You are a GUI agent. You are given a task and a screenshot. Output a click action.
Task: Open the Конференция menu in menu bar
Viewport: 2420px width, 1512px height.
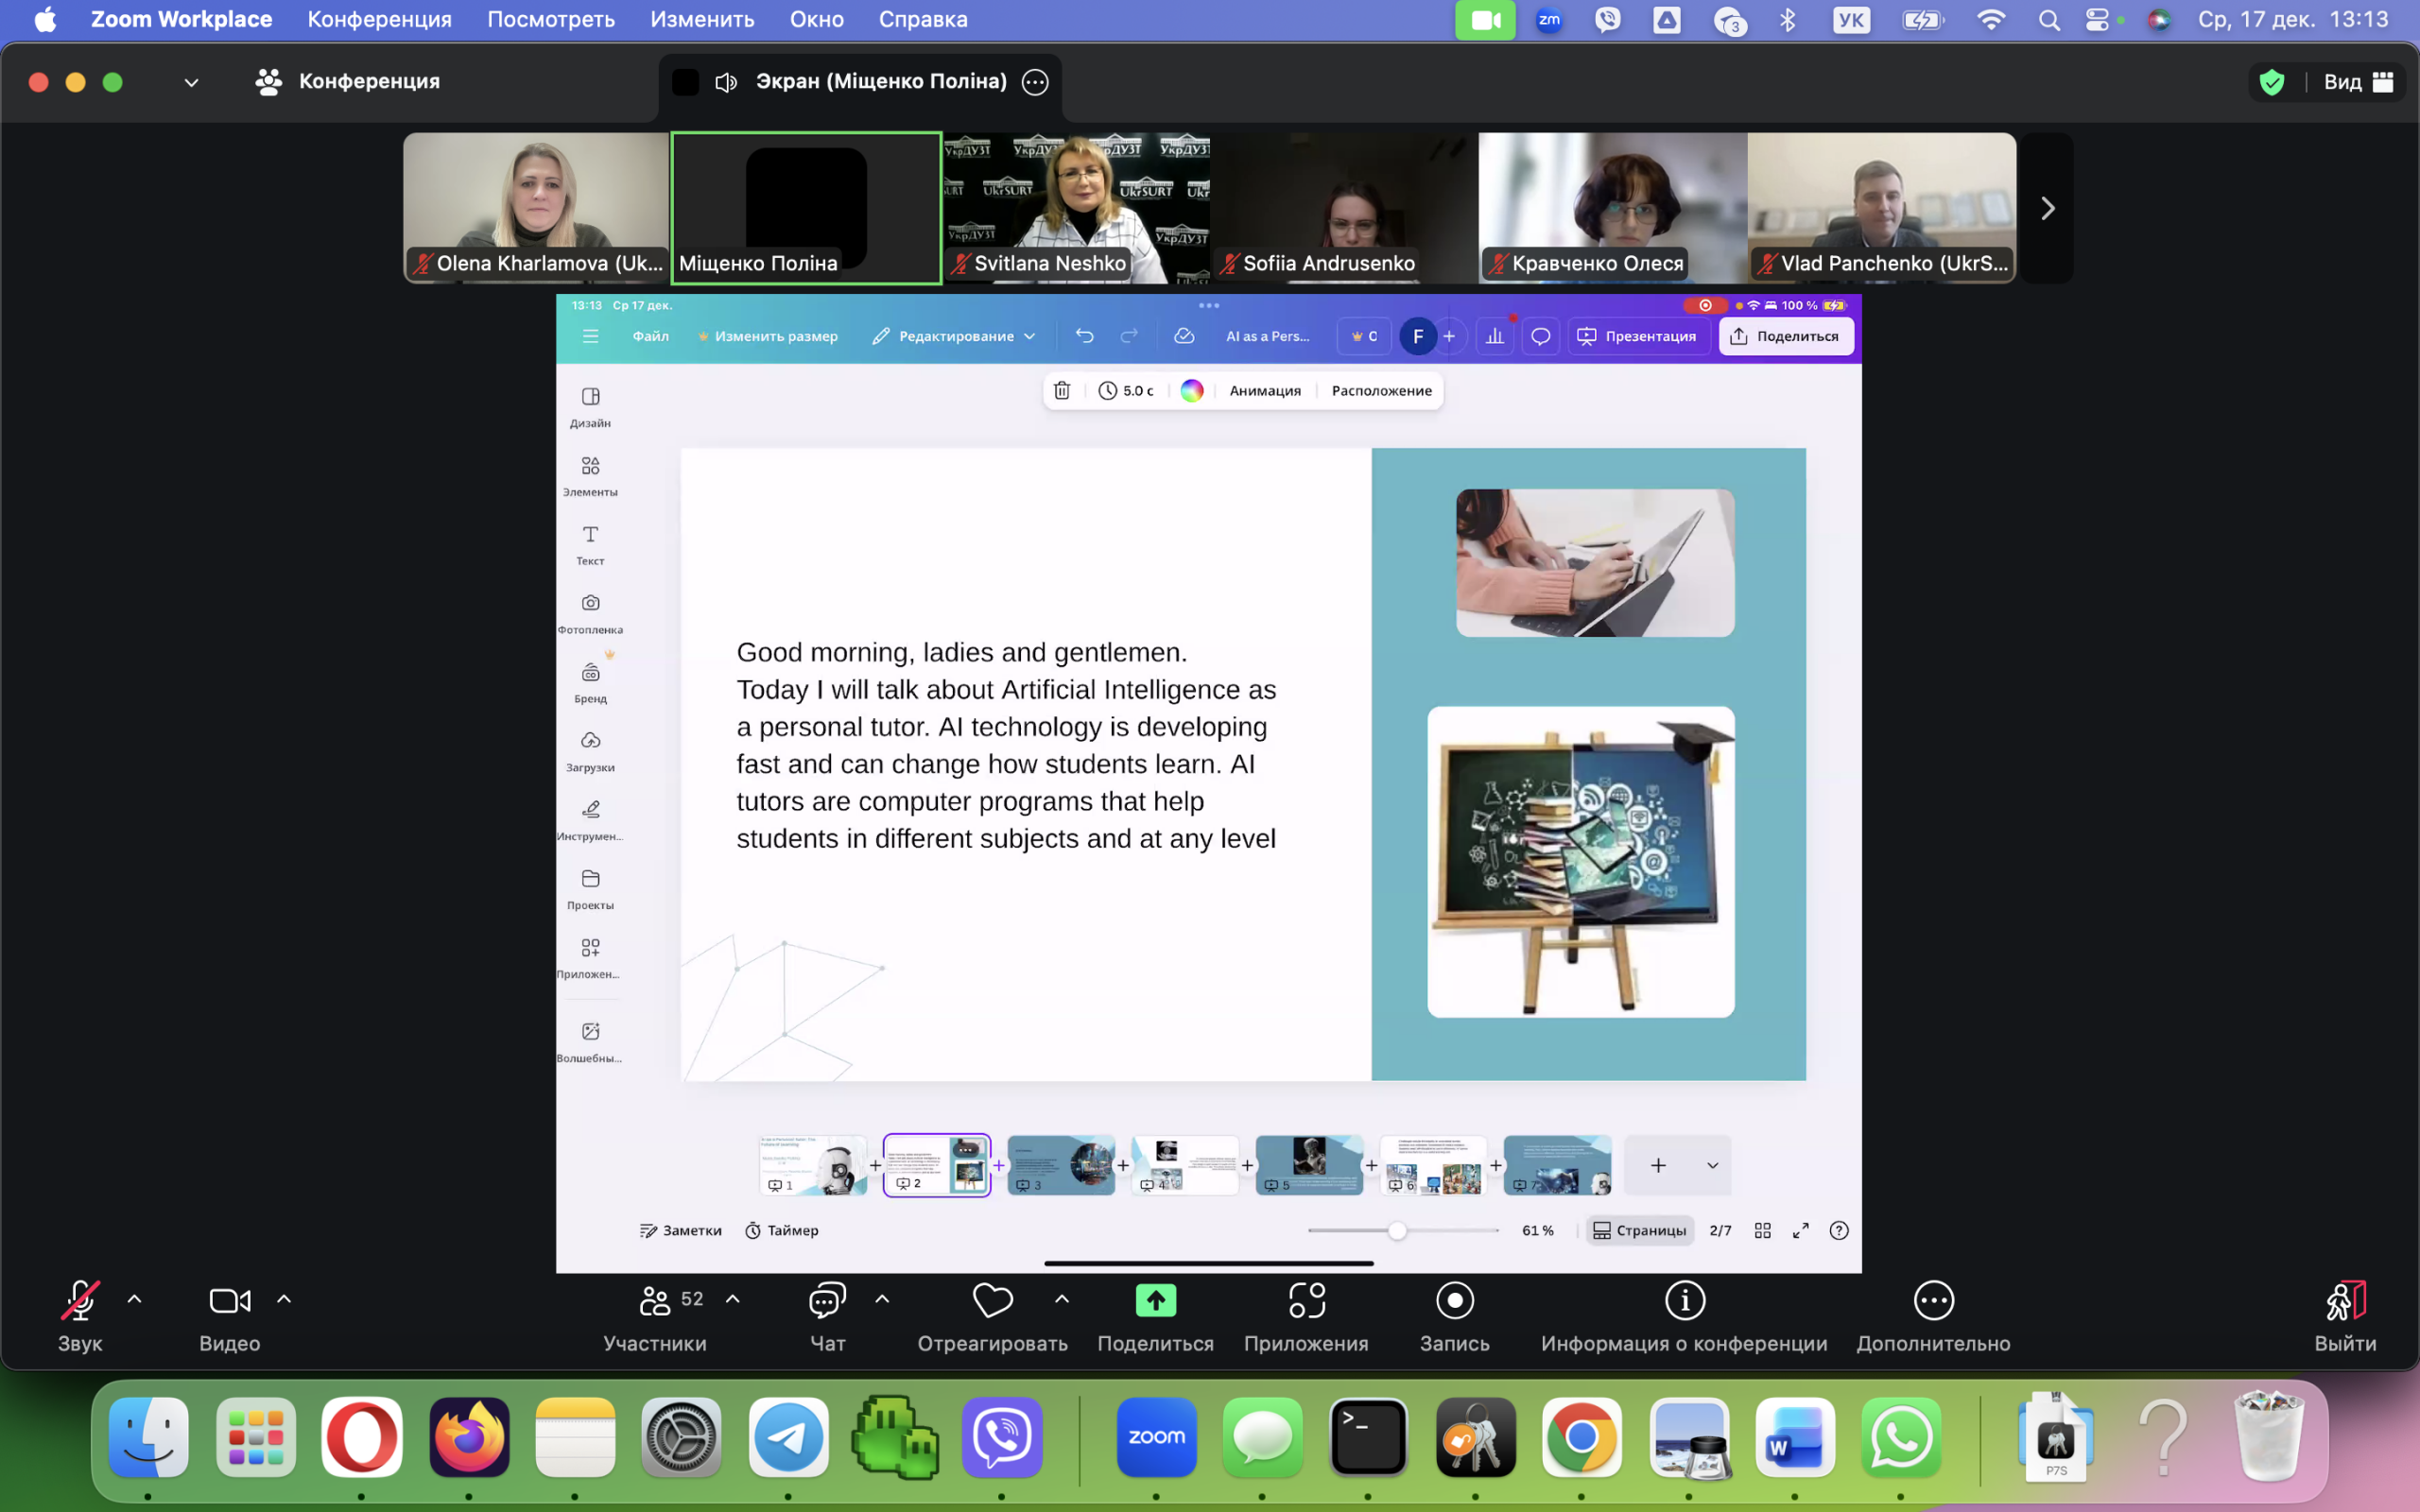pyautogui.click(x=379, y=19)
